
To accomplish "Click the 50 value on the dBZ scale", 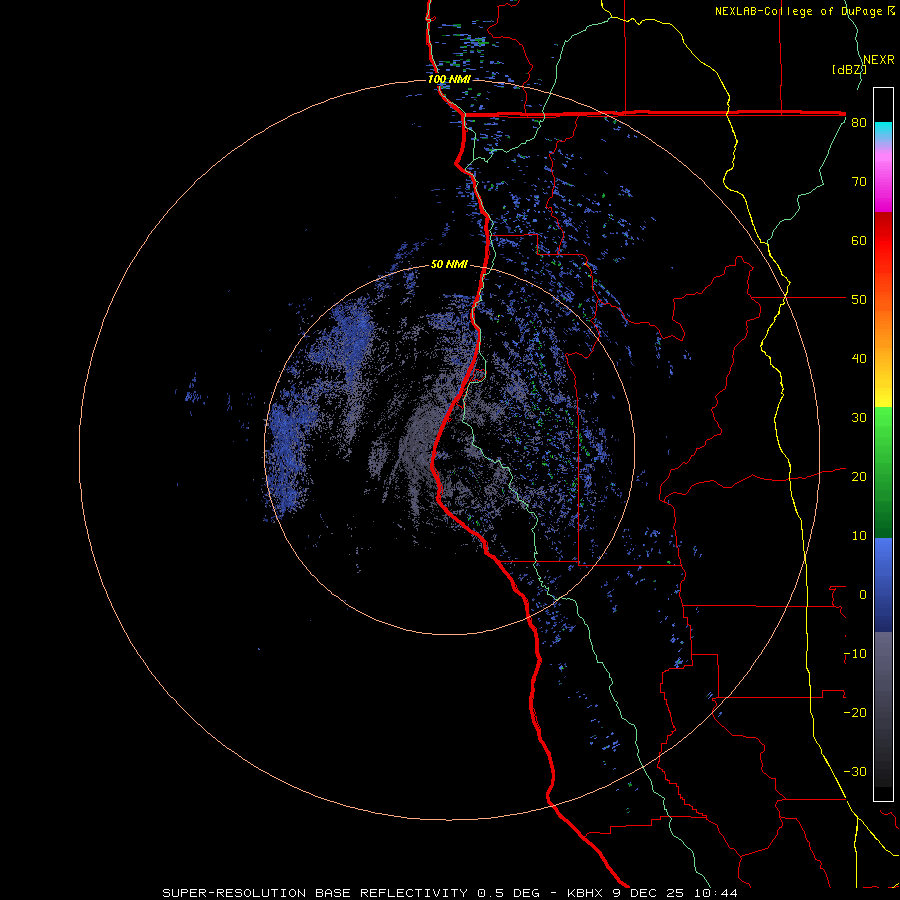I will click(x=859, y=300).
